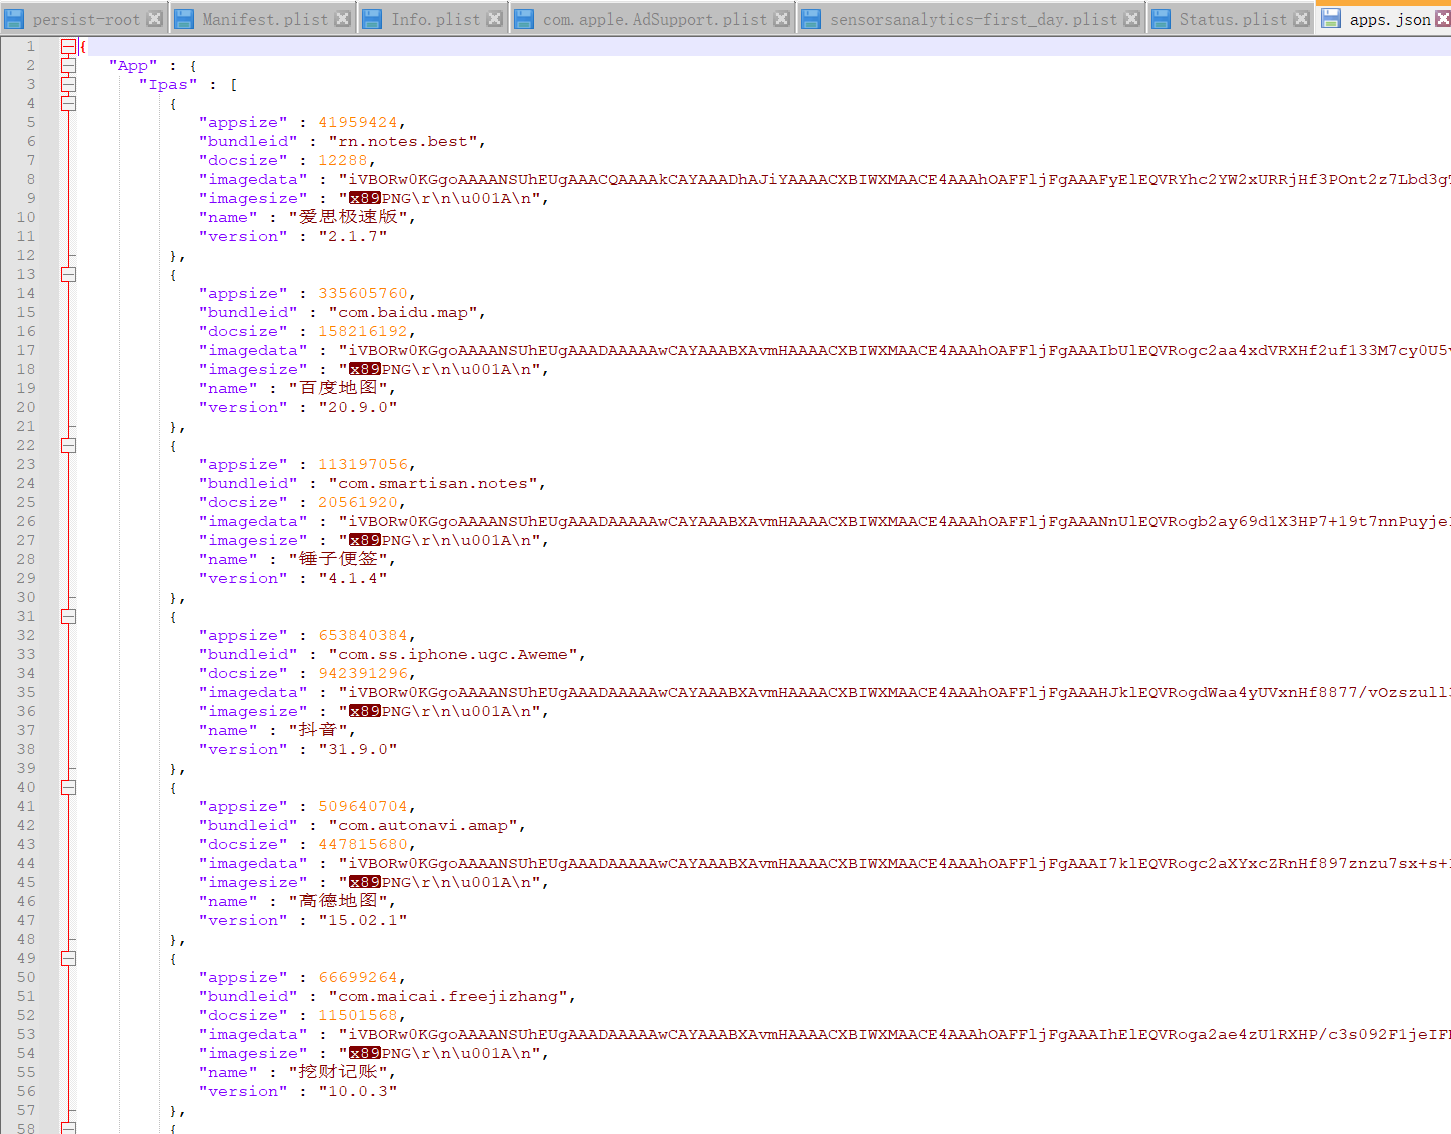Collapse the fold on line 49 object
The image size is (1451, 1134).
[68, 958]
